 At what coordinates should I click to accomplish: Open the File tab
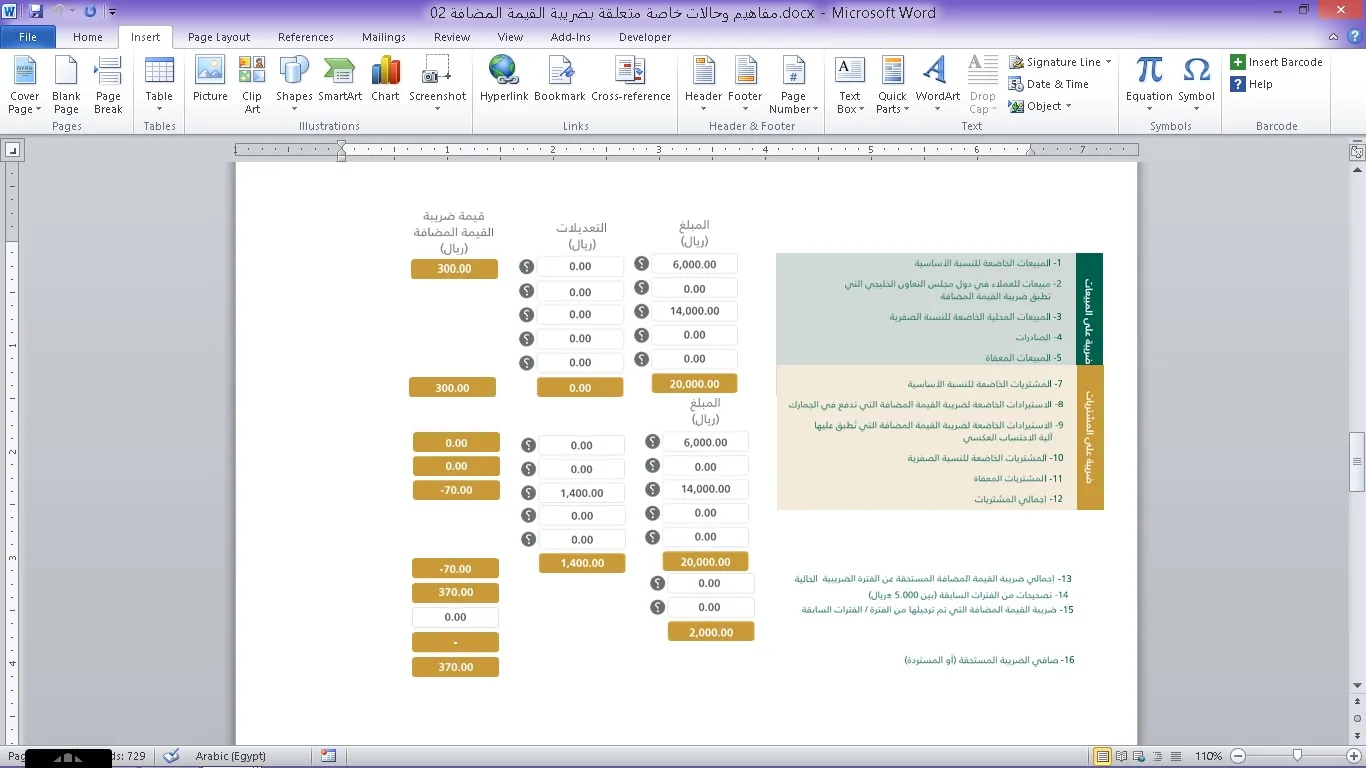point(28,37)
